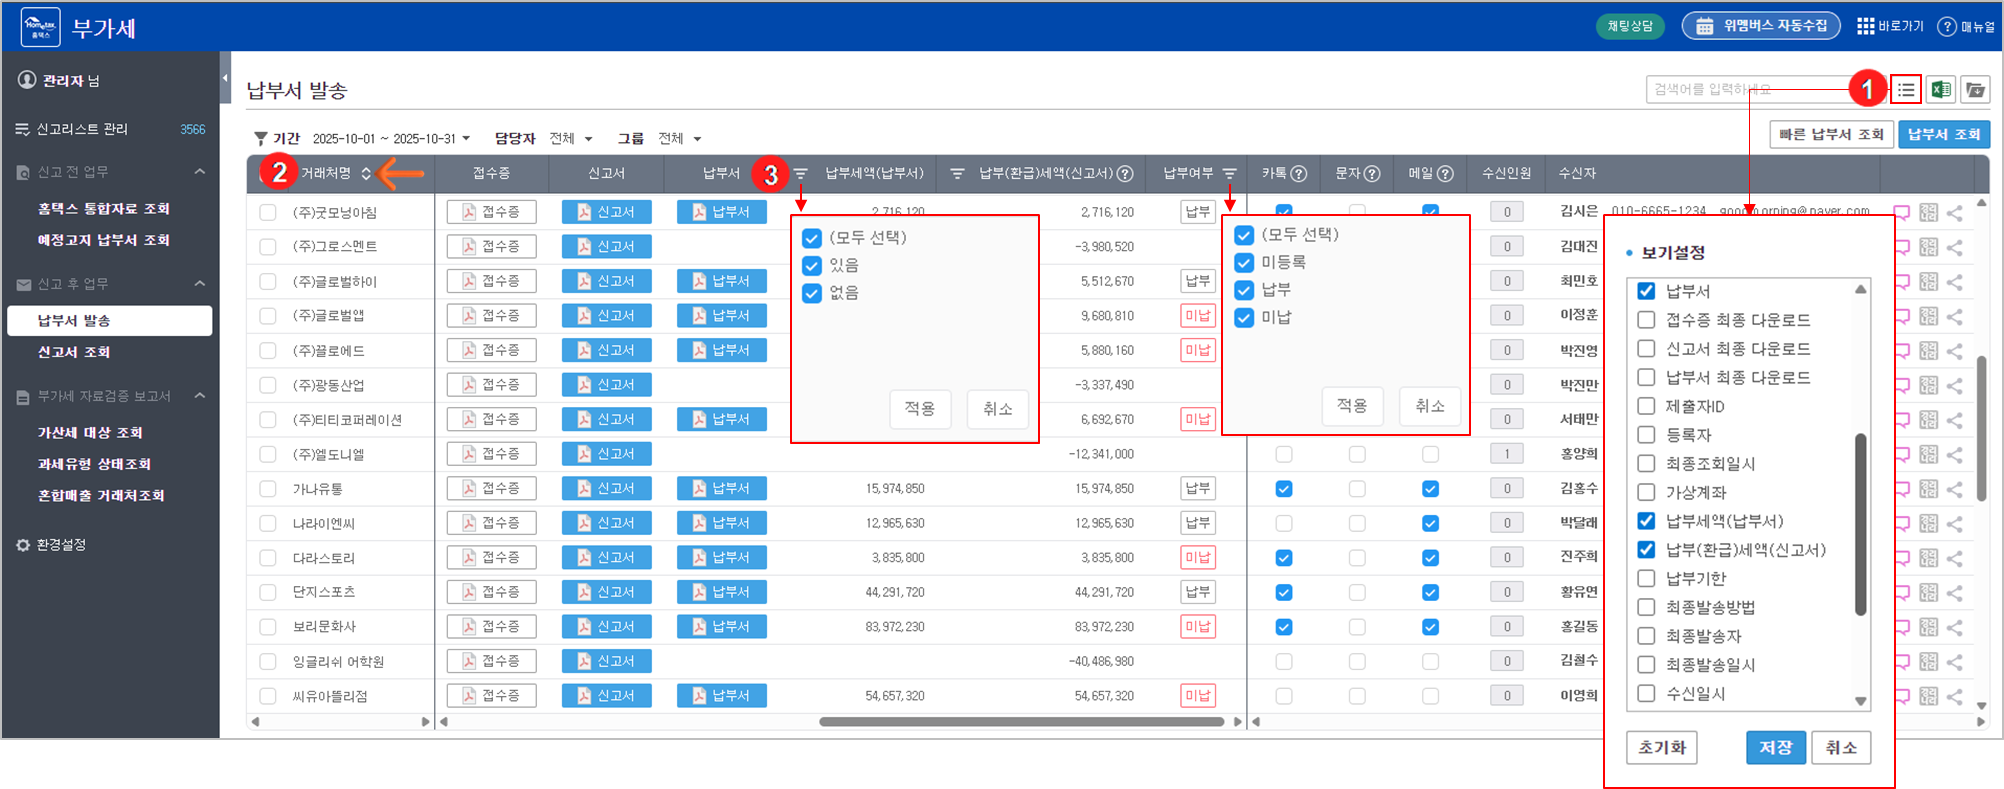Select the 신고서 조회 menu item

tap(74, 352)
